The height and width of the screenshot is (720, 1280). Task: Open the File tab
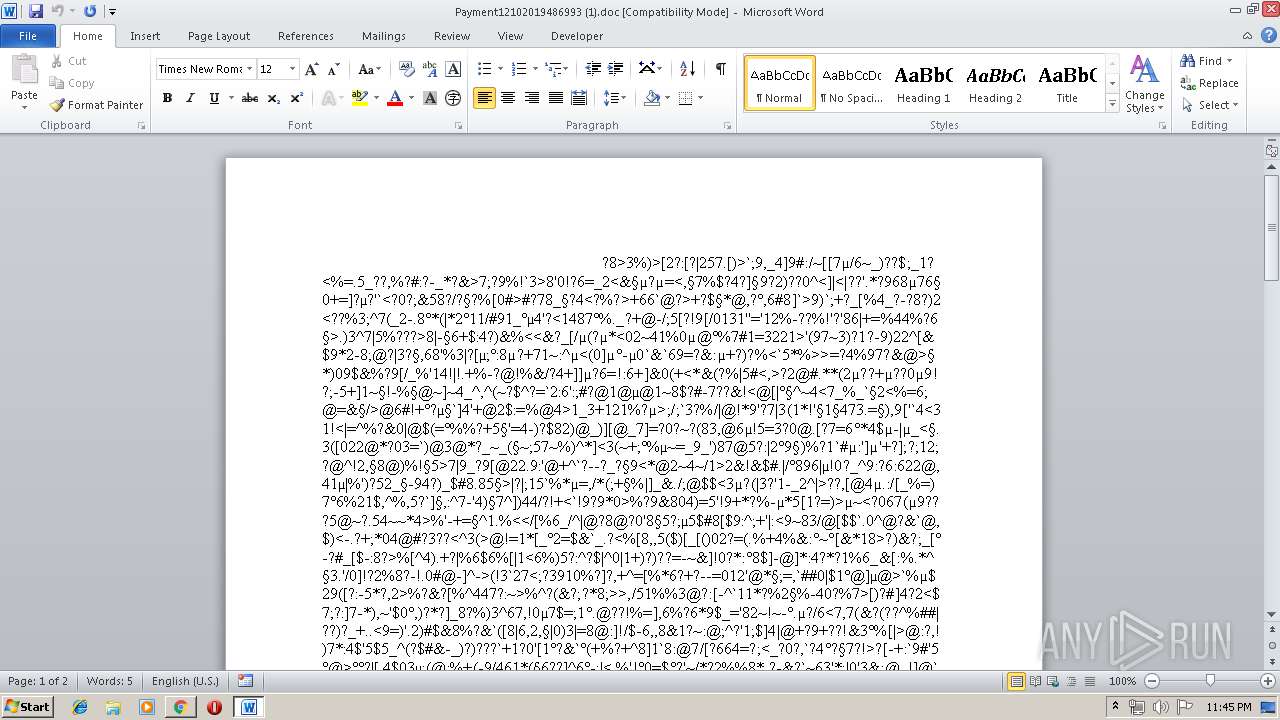(x=28, y=36)
